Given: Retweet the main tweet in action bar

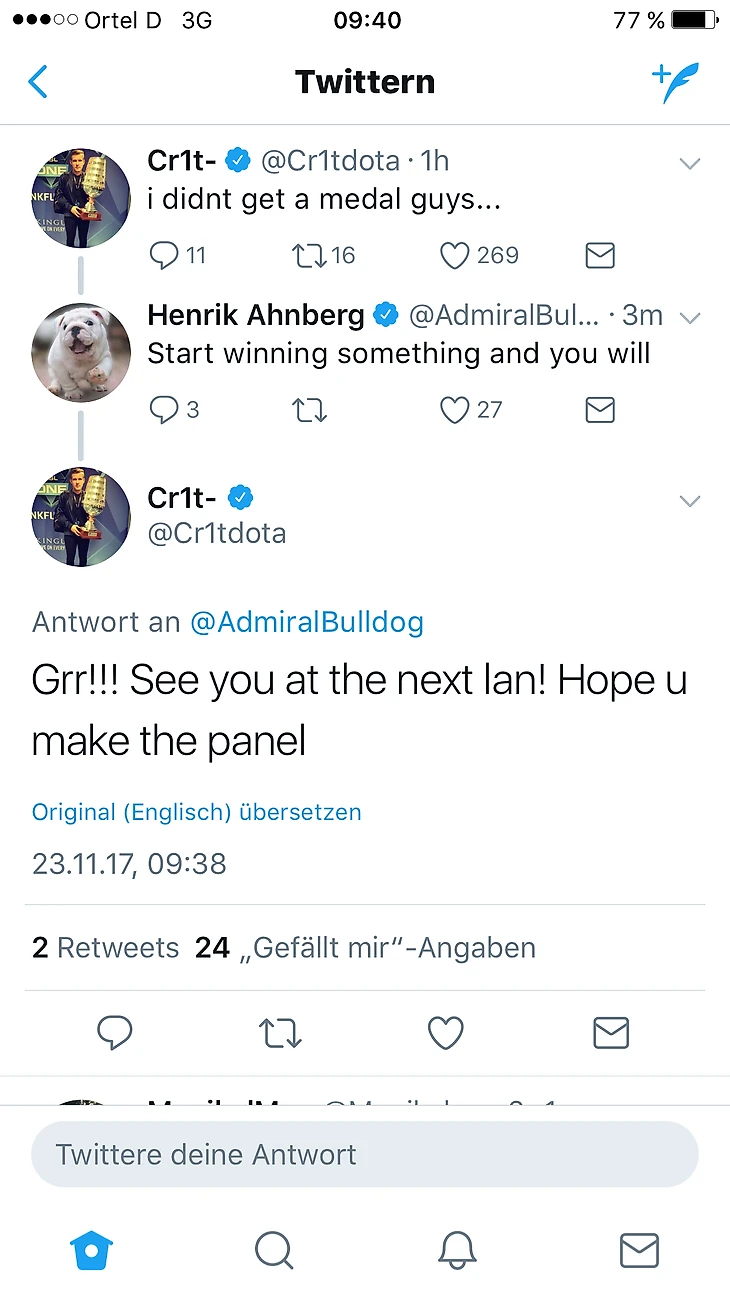Looking at the screenshot, I should 280,1033.
